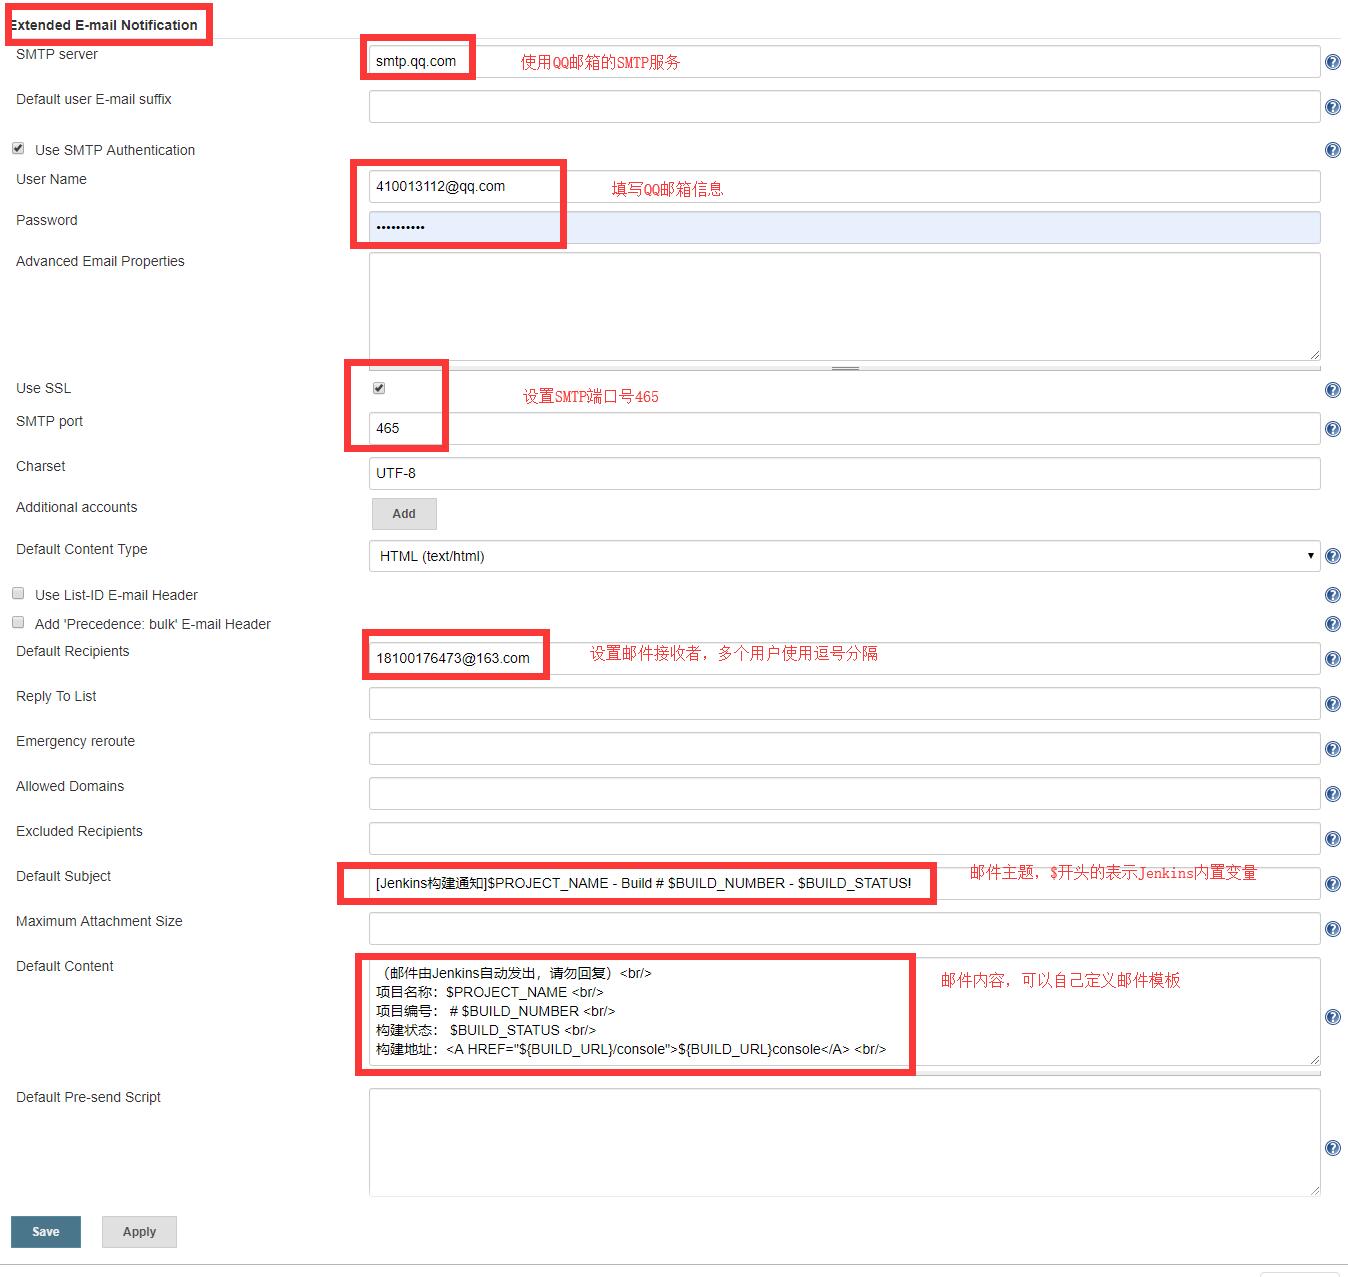The width and height of the screenshot is (1348, 1277).
Task: Open help icon for Emergency reroute
Action: [x=1332, y=749]
